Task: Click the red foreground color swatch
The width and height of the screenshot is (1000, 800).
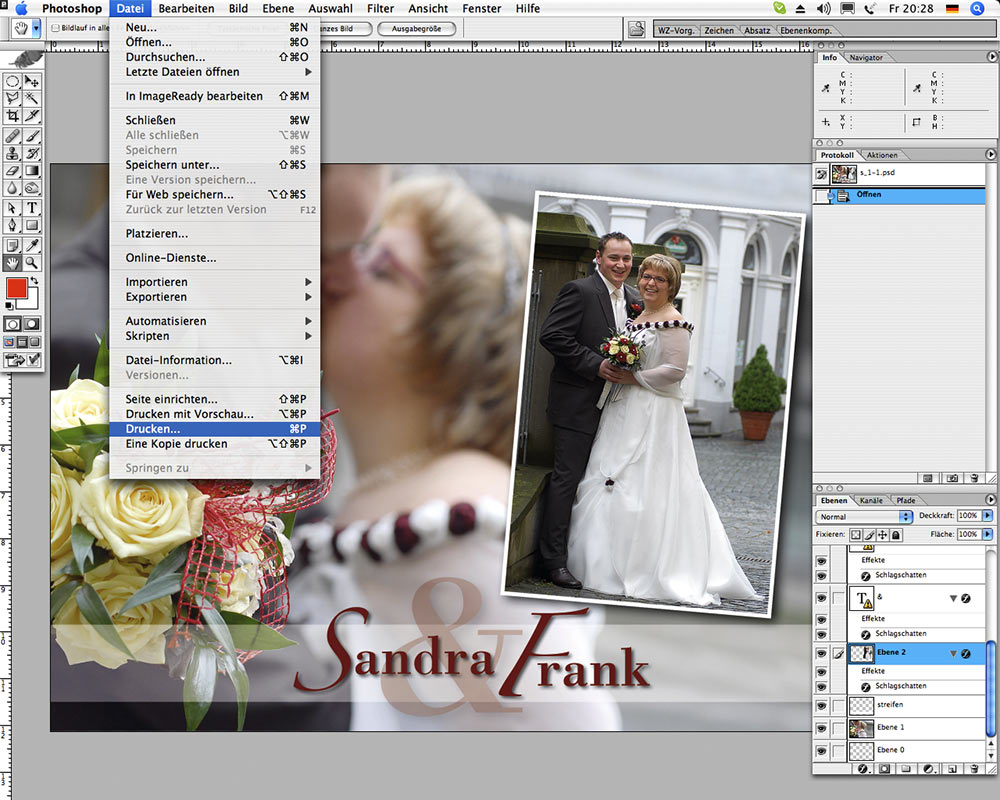Action: click(x=16, y=288)
